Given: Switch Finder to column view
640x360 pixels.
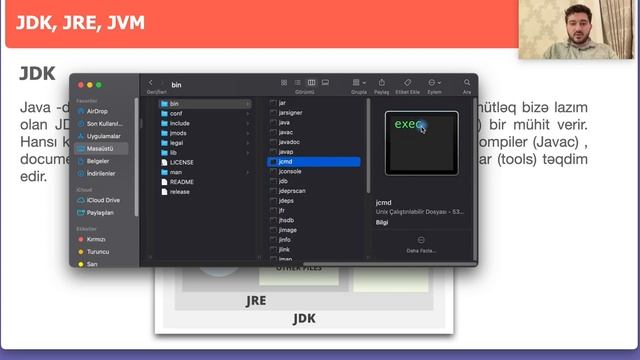Looking at the screenshot, I should point(311,82).
